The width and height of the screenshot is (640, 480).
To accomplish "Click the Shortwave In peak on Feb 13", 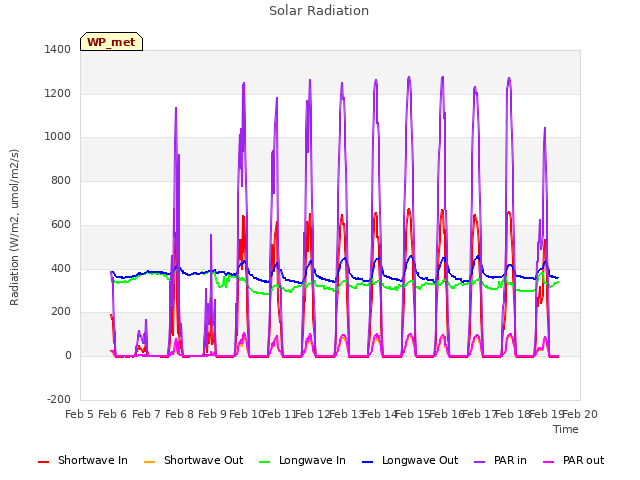I will 342,215.
